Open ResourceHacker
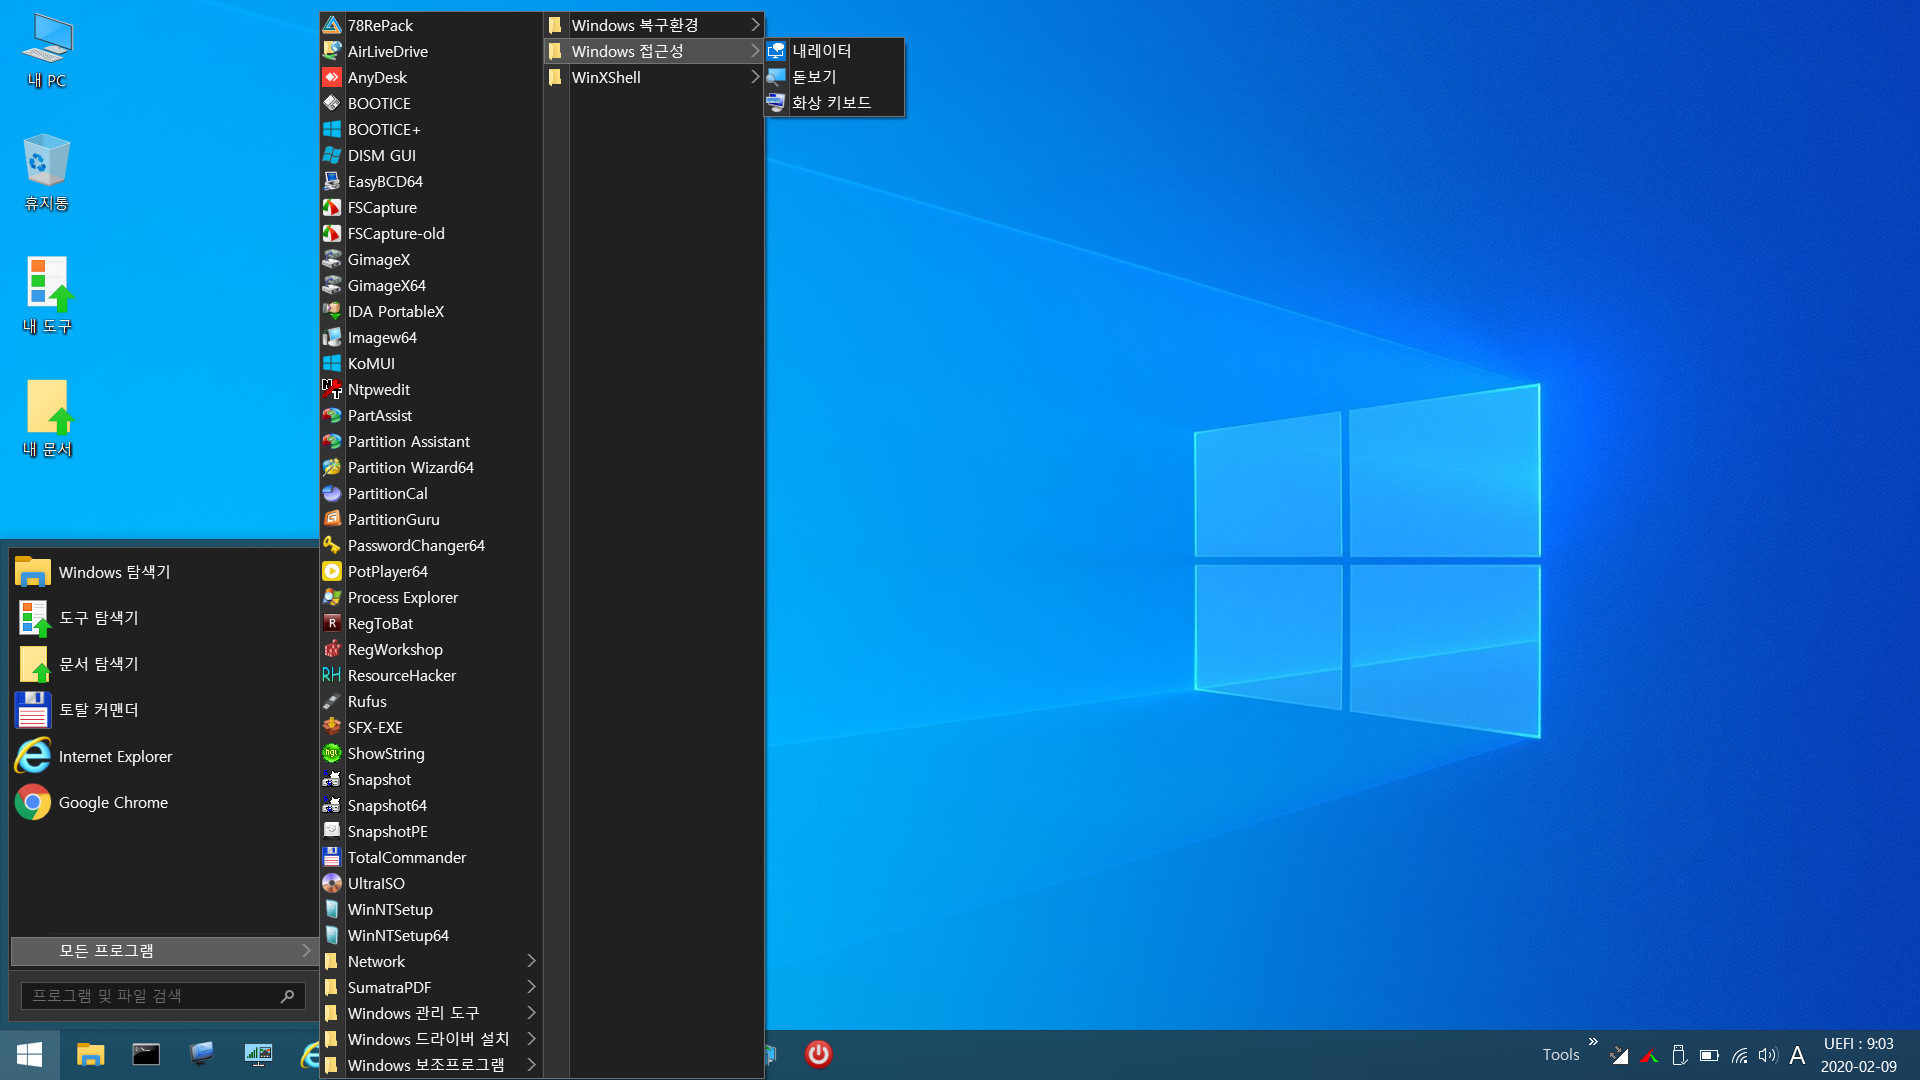Image resolution: width=1920 pixels, height=1080 pixels. tap(431, 675)
